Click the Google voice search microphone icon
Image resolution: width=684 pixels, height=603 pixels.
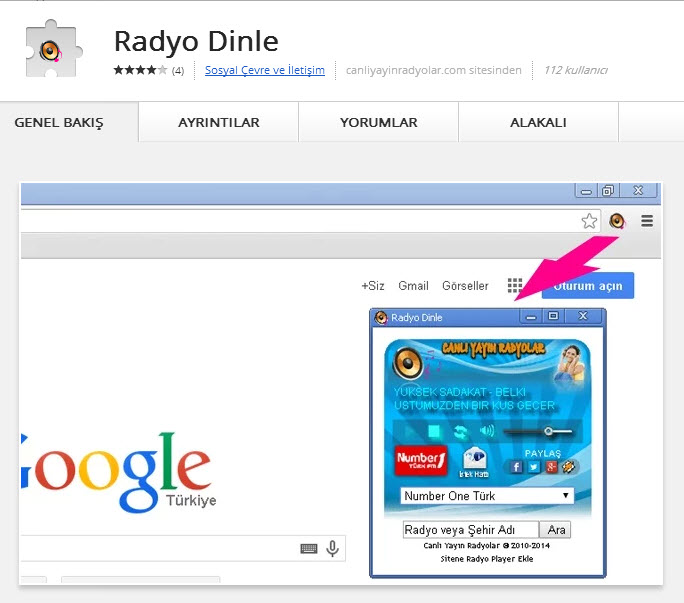(x=332, y=548)
